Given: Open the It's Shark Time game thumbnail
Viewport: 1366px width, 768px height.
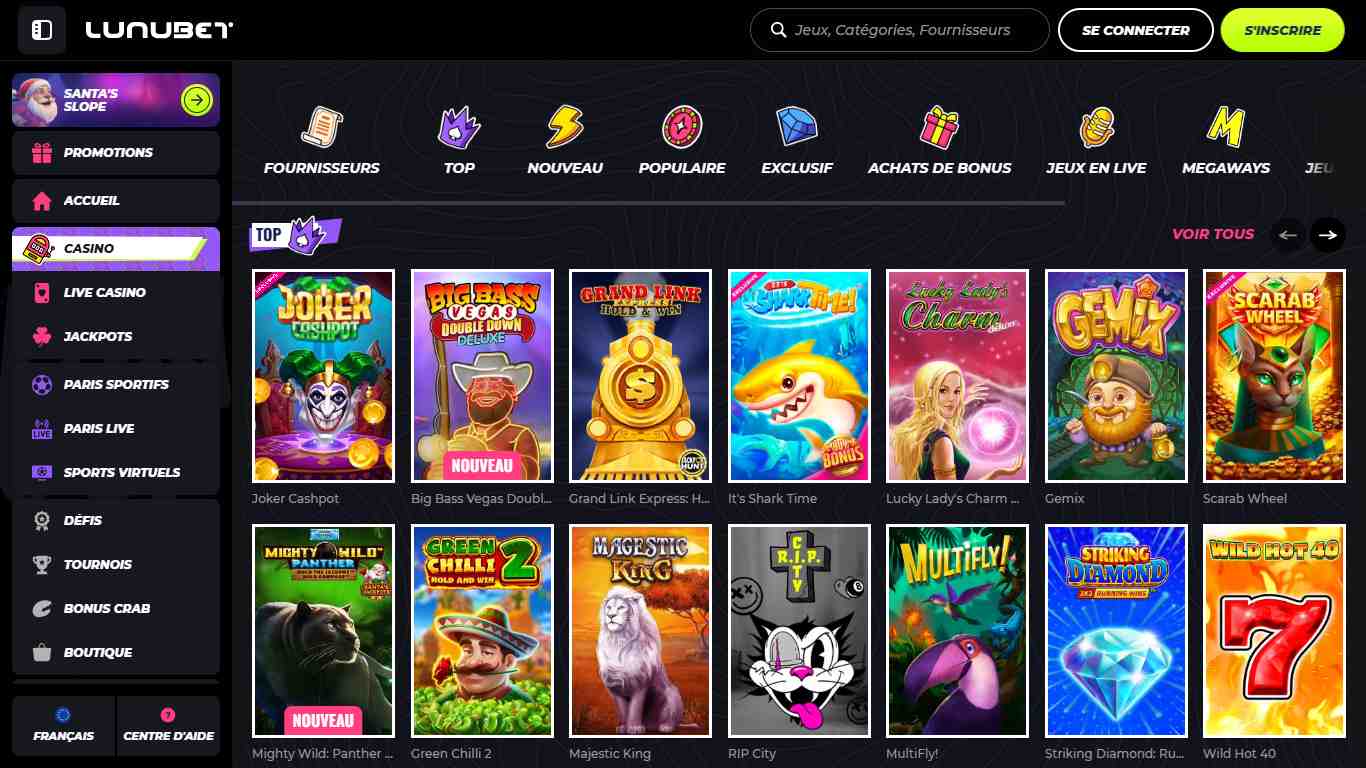Looking at the screenshot, I should pos(799,376).
